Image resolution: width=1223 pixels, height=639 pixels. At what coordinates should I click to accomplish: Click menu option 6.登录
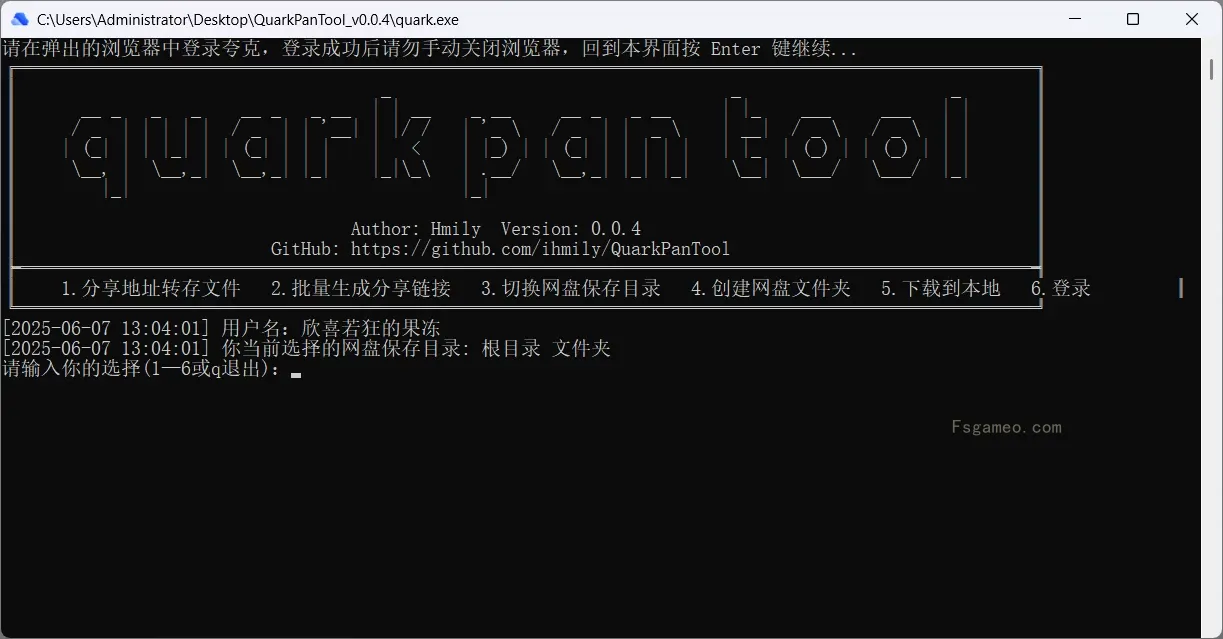1061,289
